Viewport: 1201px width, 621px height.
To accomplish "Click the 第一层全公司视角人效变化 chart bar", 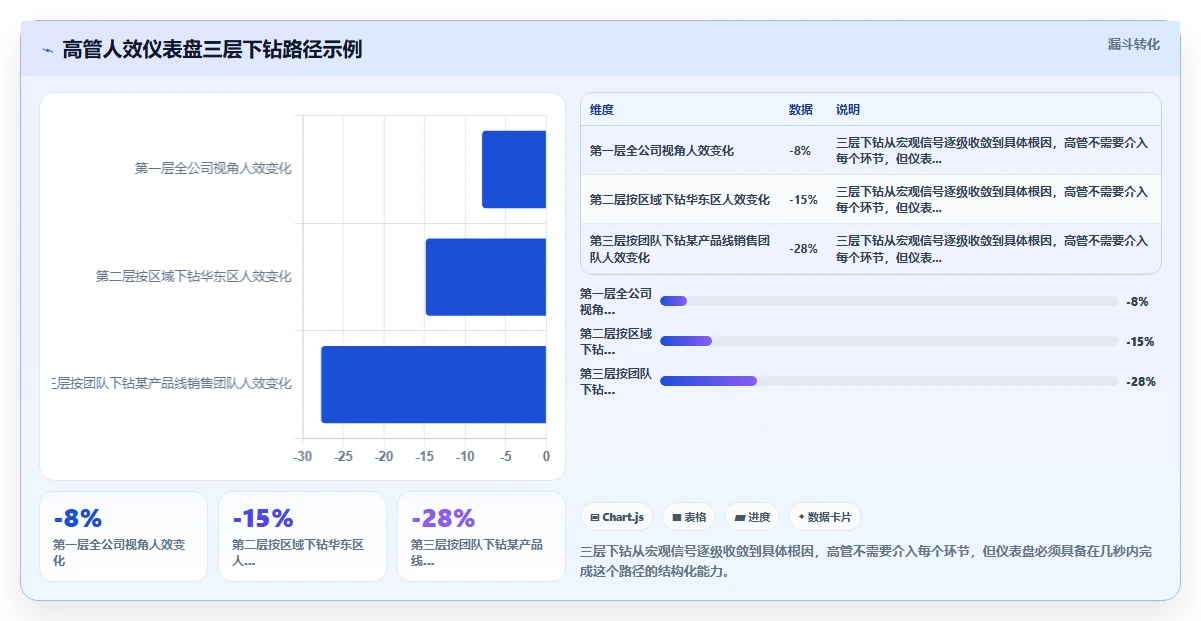I will pyautogui.click(x=514, y=169).
